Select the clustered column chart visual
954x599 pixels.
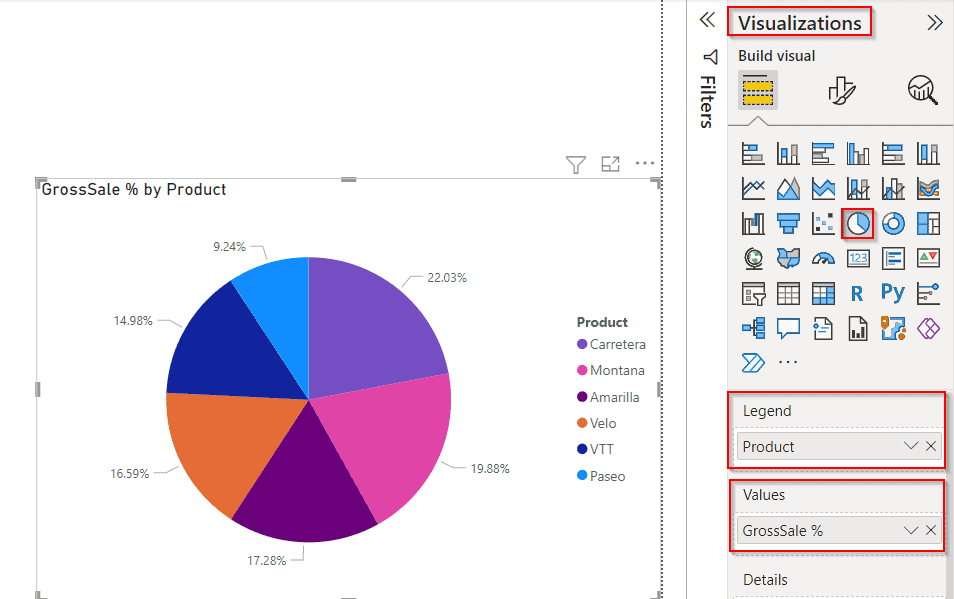pos(858,154)
